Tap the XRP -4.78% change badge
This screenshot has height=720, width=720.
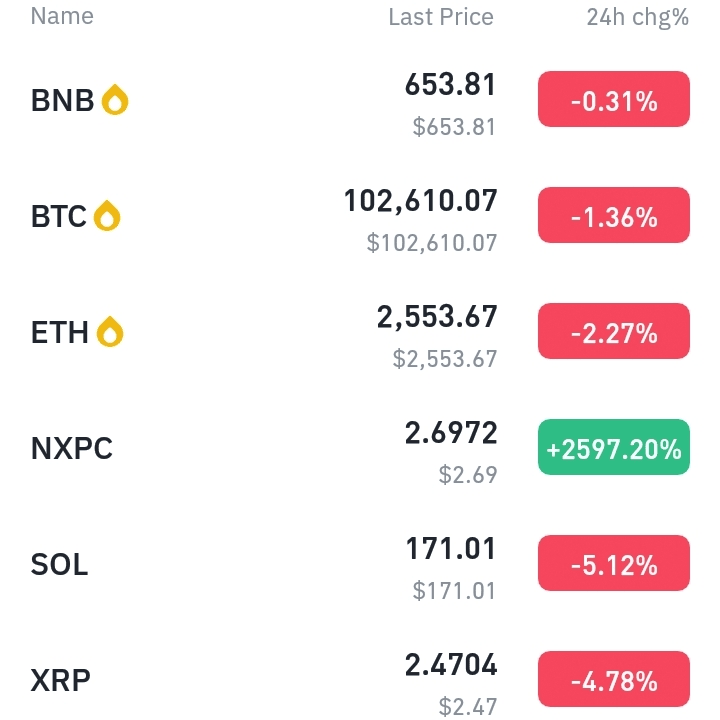click(614, 679)
